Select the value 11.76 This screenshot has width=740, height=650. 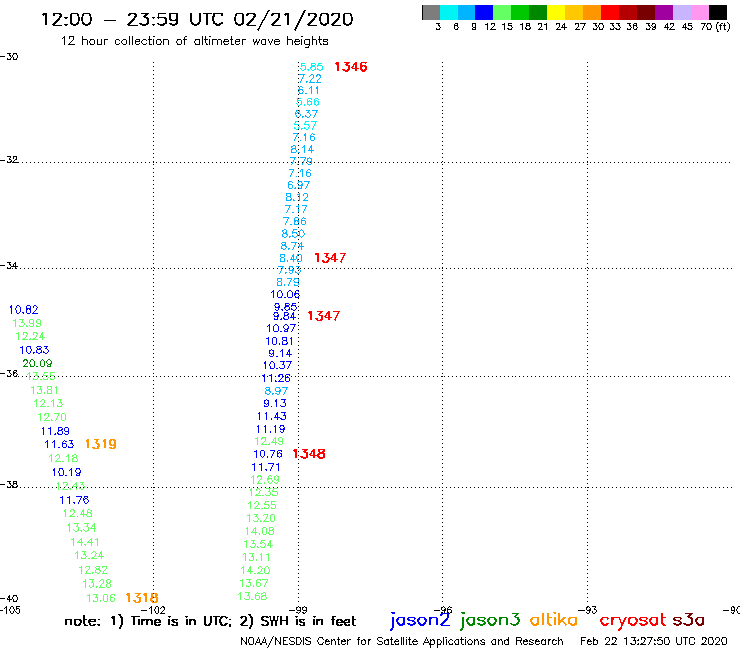[x=74, y=499]
